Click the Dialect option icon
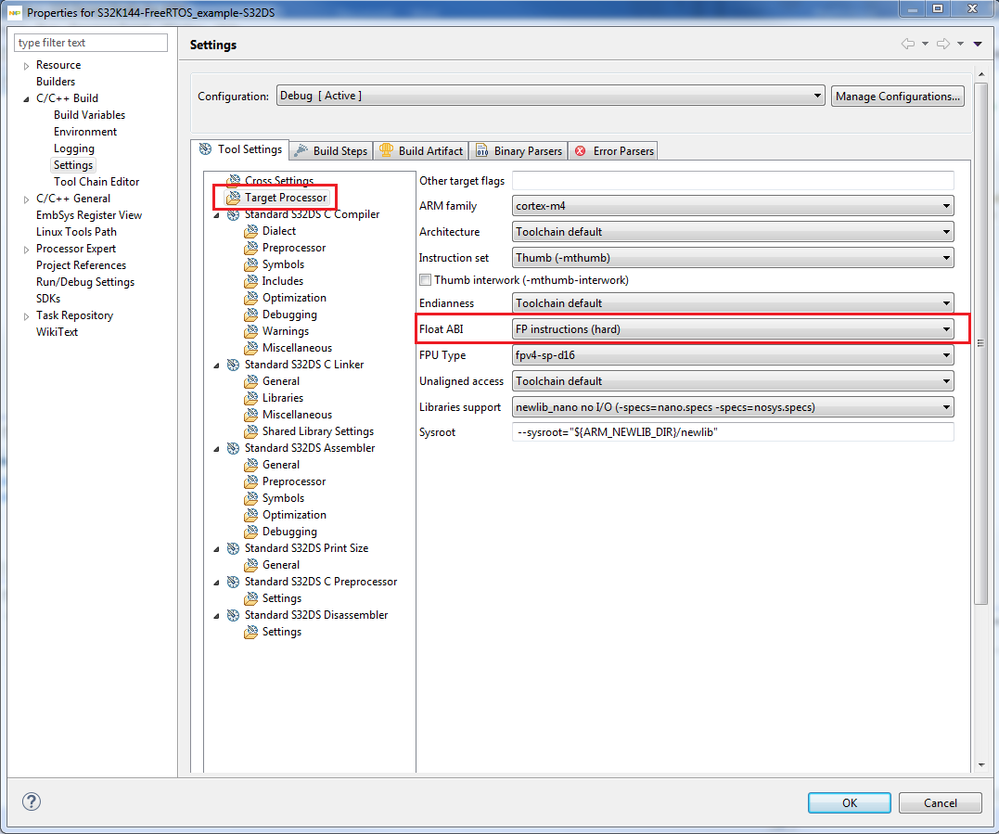The height and width of the screenshot is (834, 999). (251, 231)
